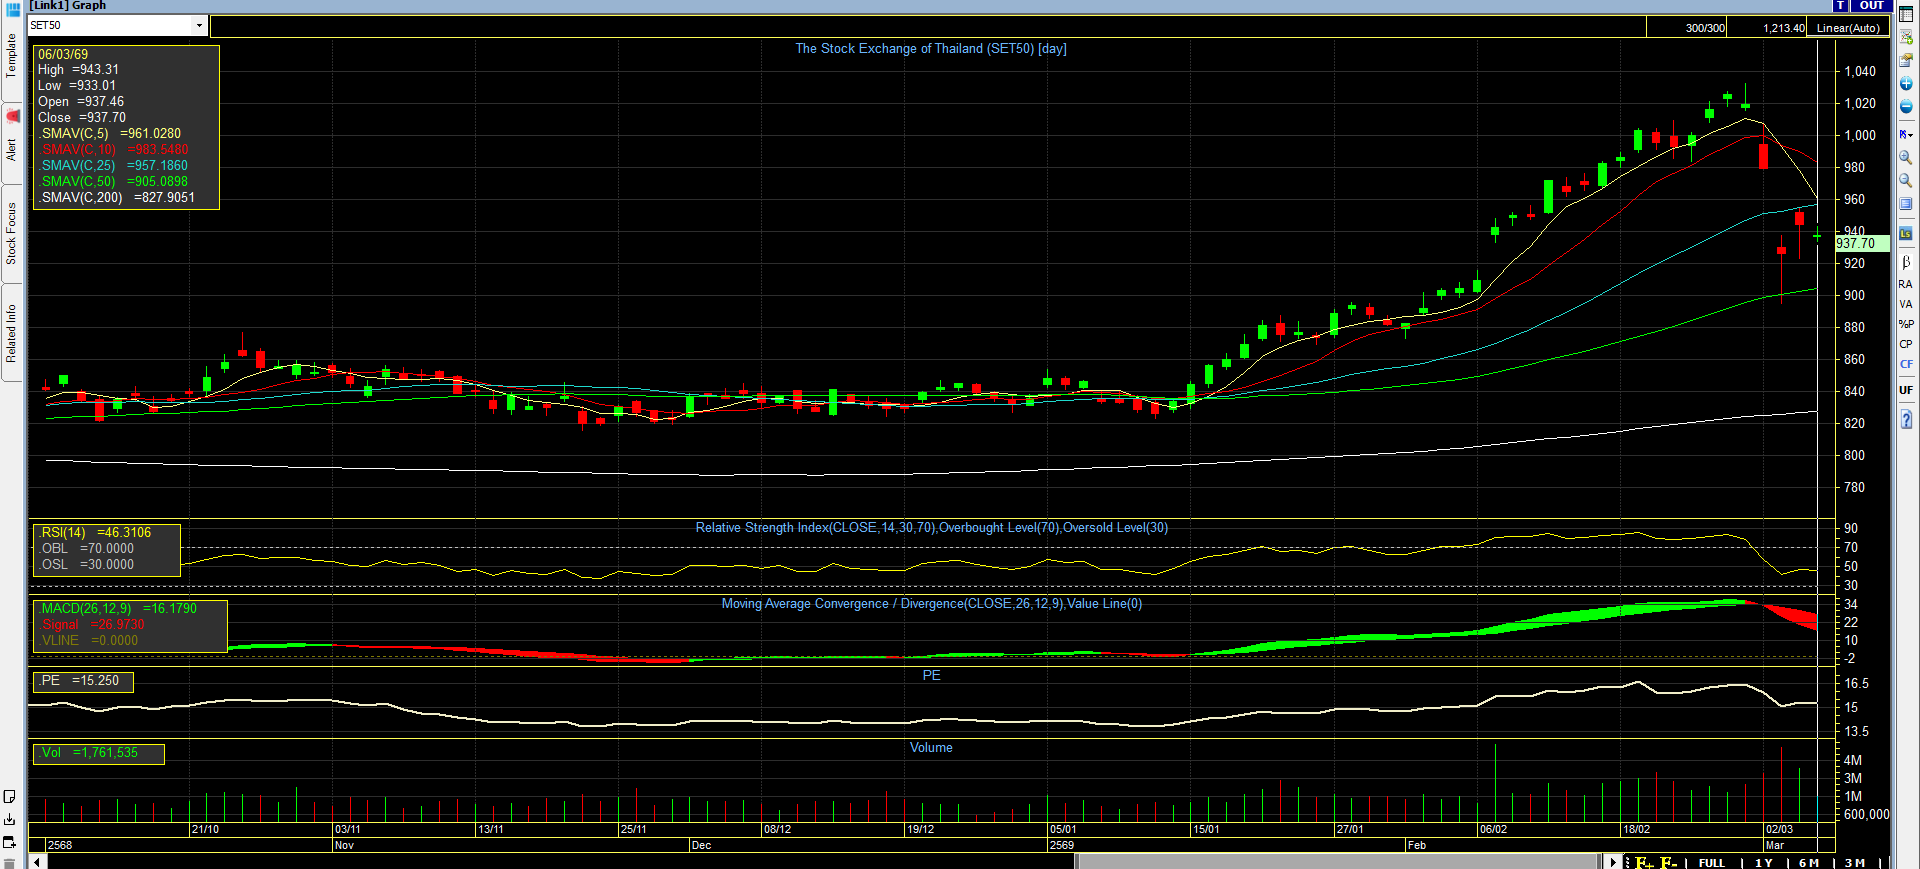Click the .Vol =1,761,535 label
Image resolution: width=1920 pixels, height=869 pixels.
[x=89, y=752]
